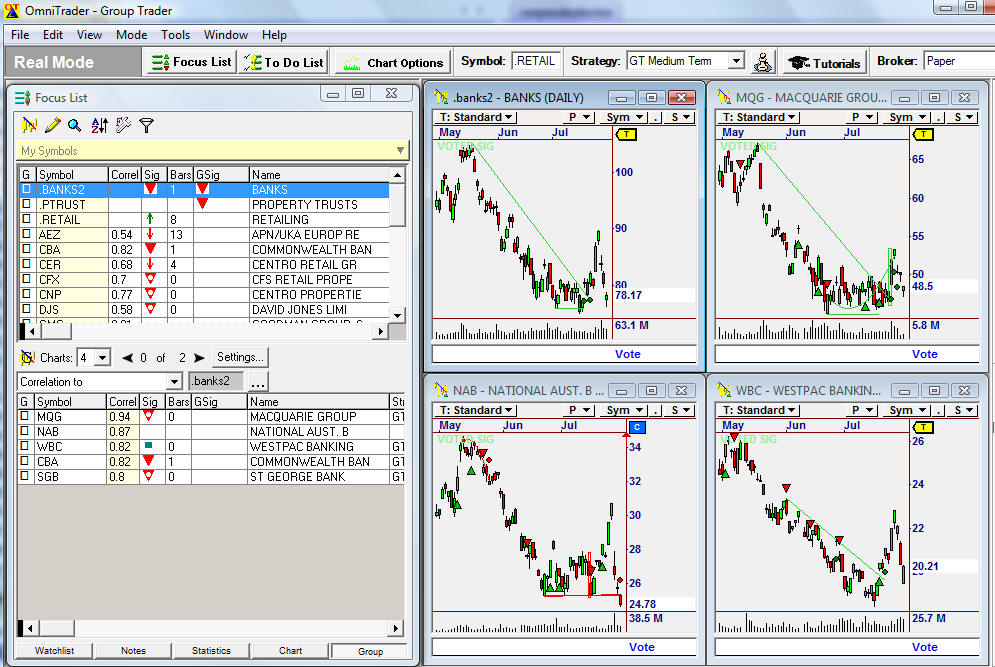
Task: Switch to the Watchlist tab
Action: tap(55, 650)
